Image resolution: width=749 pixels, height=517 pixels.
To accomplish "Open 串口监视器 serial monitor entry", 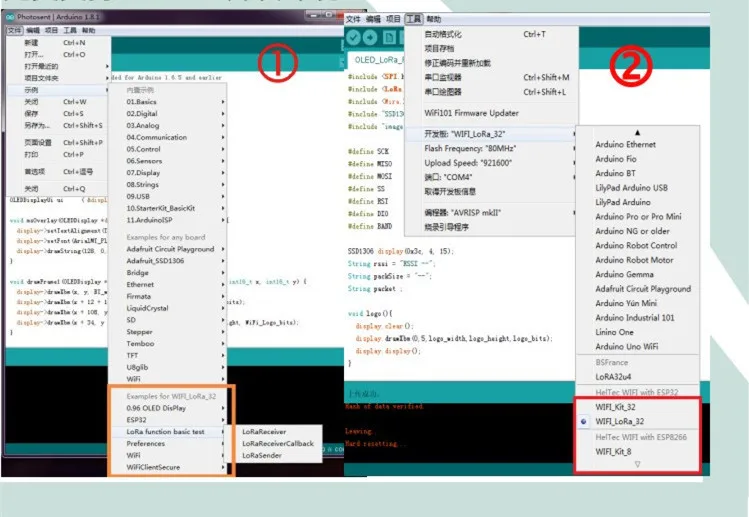I will pos(491,77).
